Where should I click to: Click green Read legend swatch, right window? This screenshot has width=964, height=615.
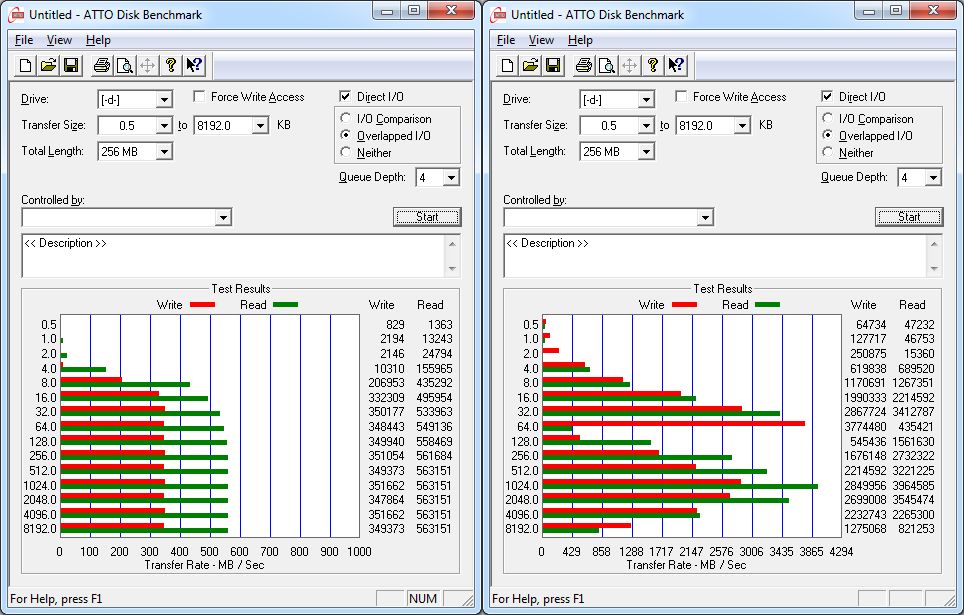(x=767, y=304)
